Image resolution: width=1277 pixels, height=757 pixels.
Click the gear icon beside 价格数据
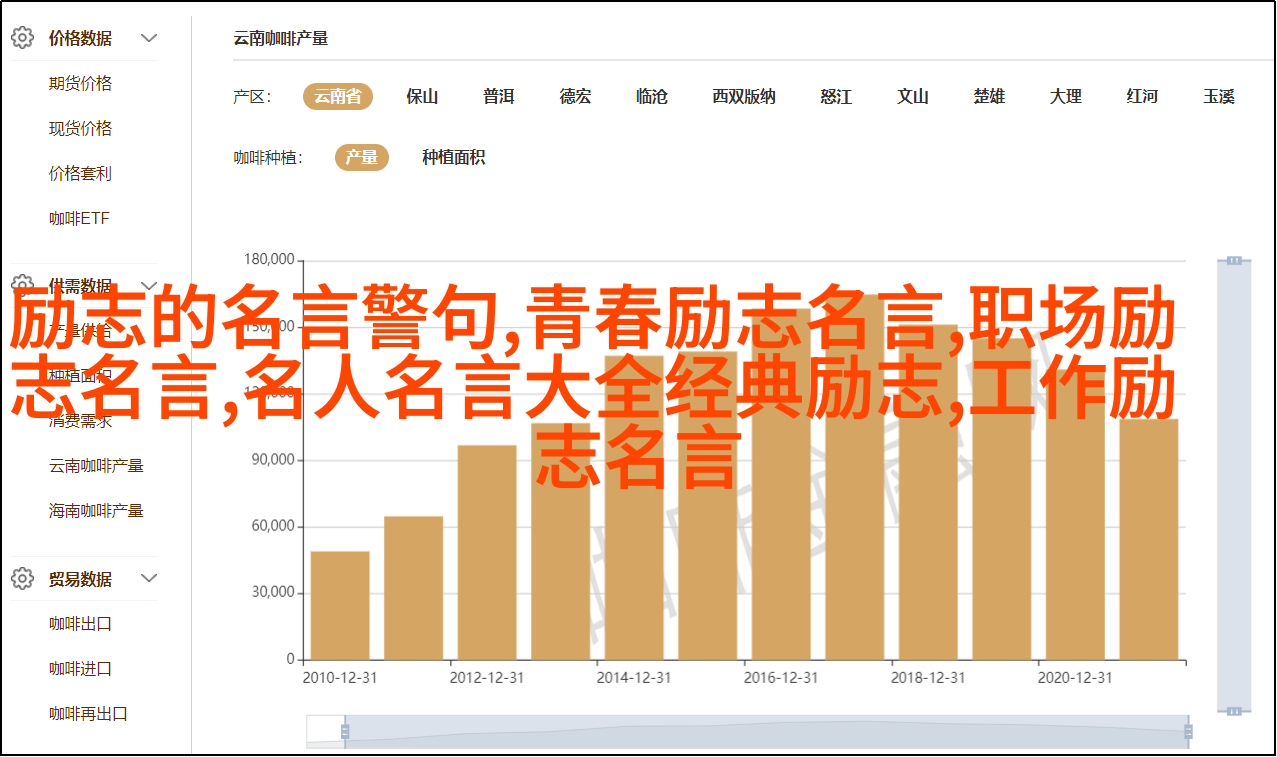point(22,38)
